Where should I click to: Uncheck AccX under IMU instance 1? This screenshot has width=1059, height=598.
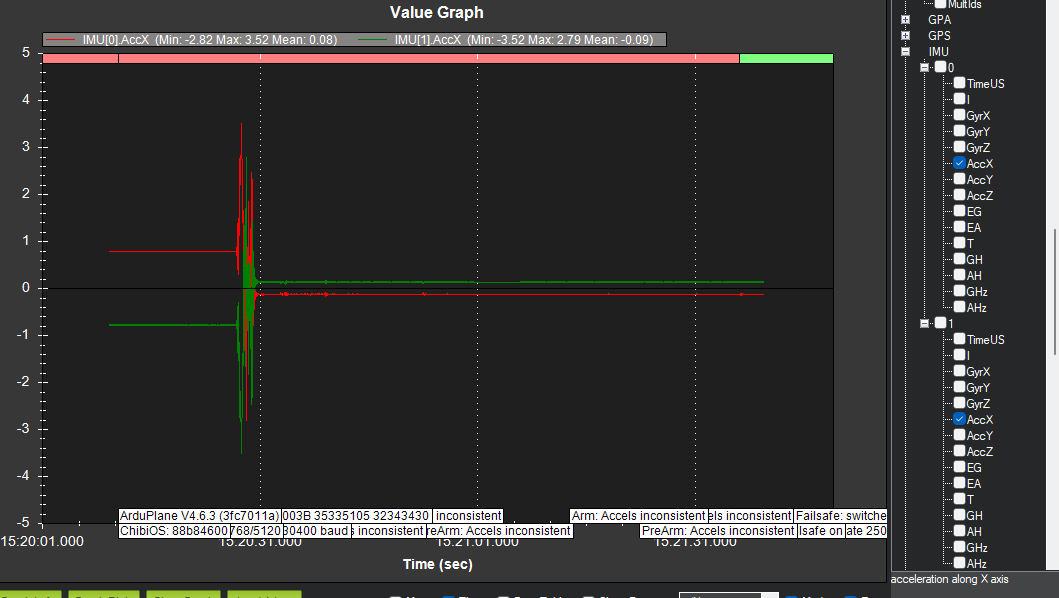coord(959,419)
